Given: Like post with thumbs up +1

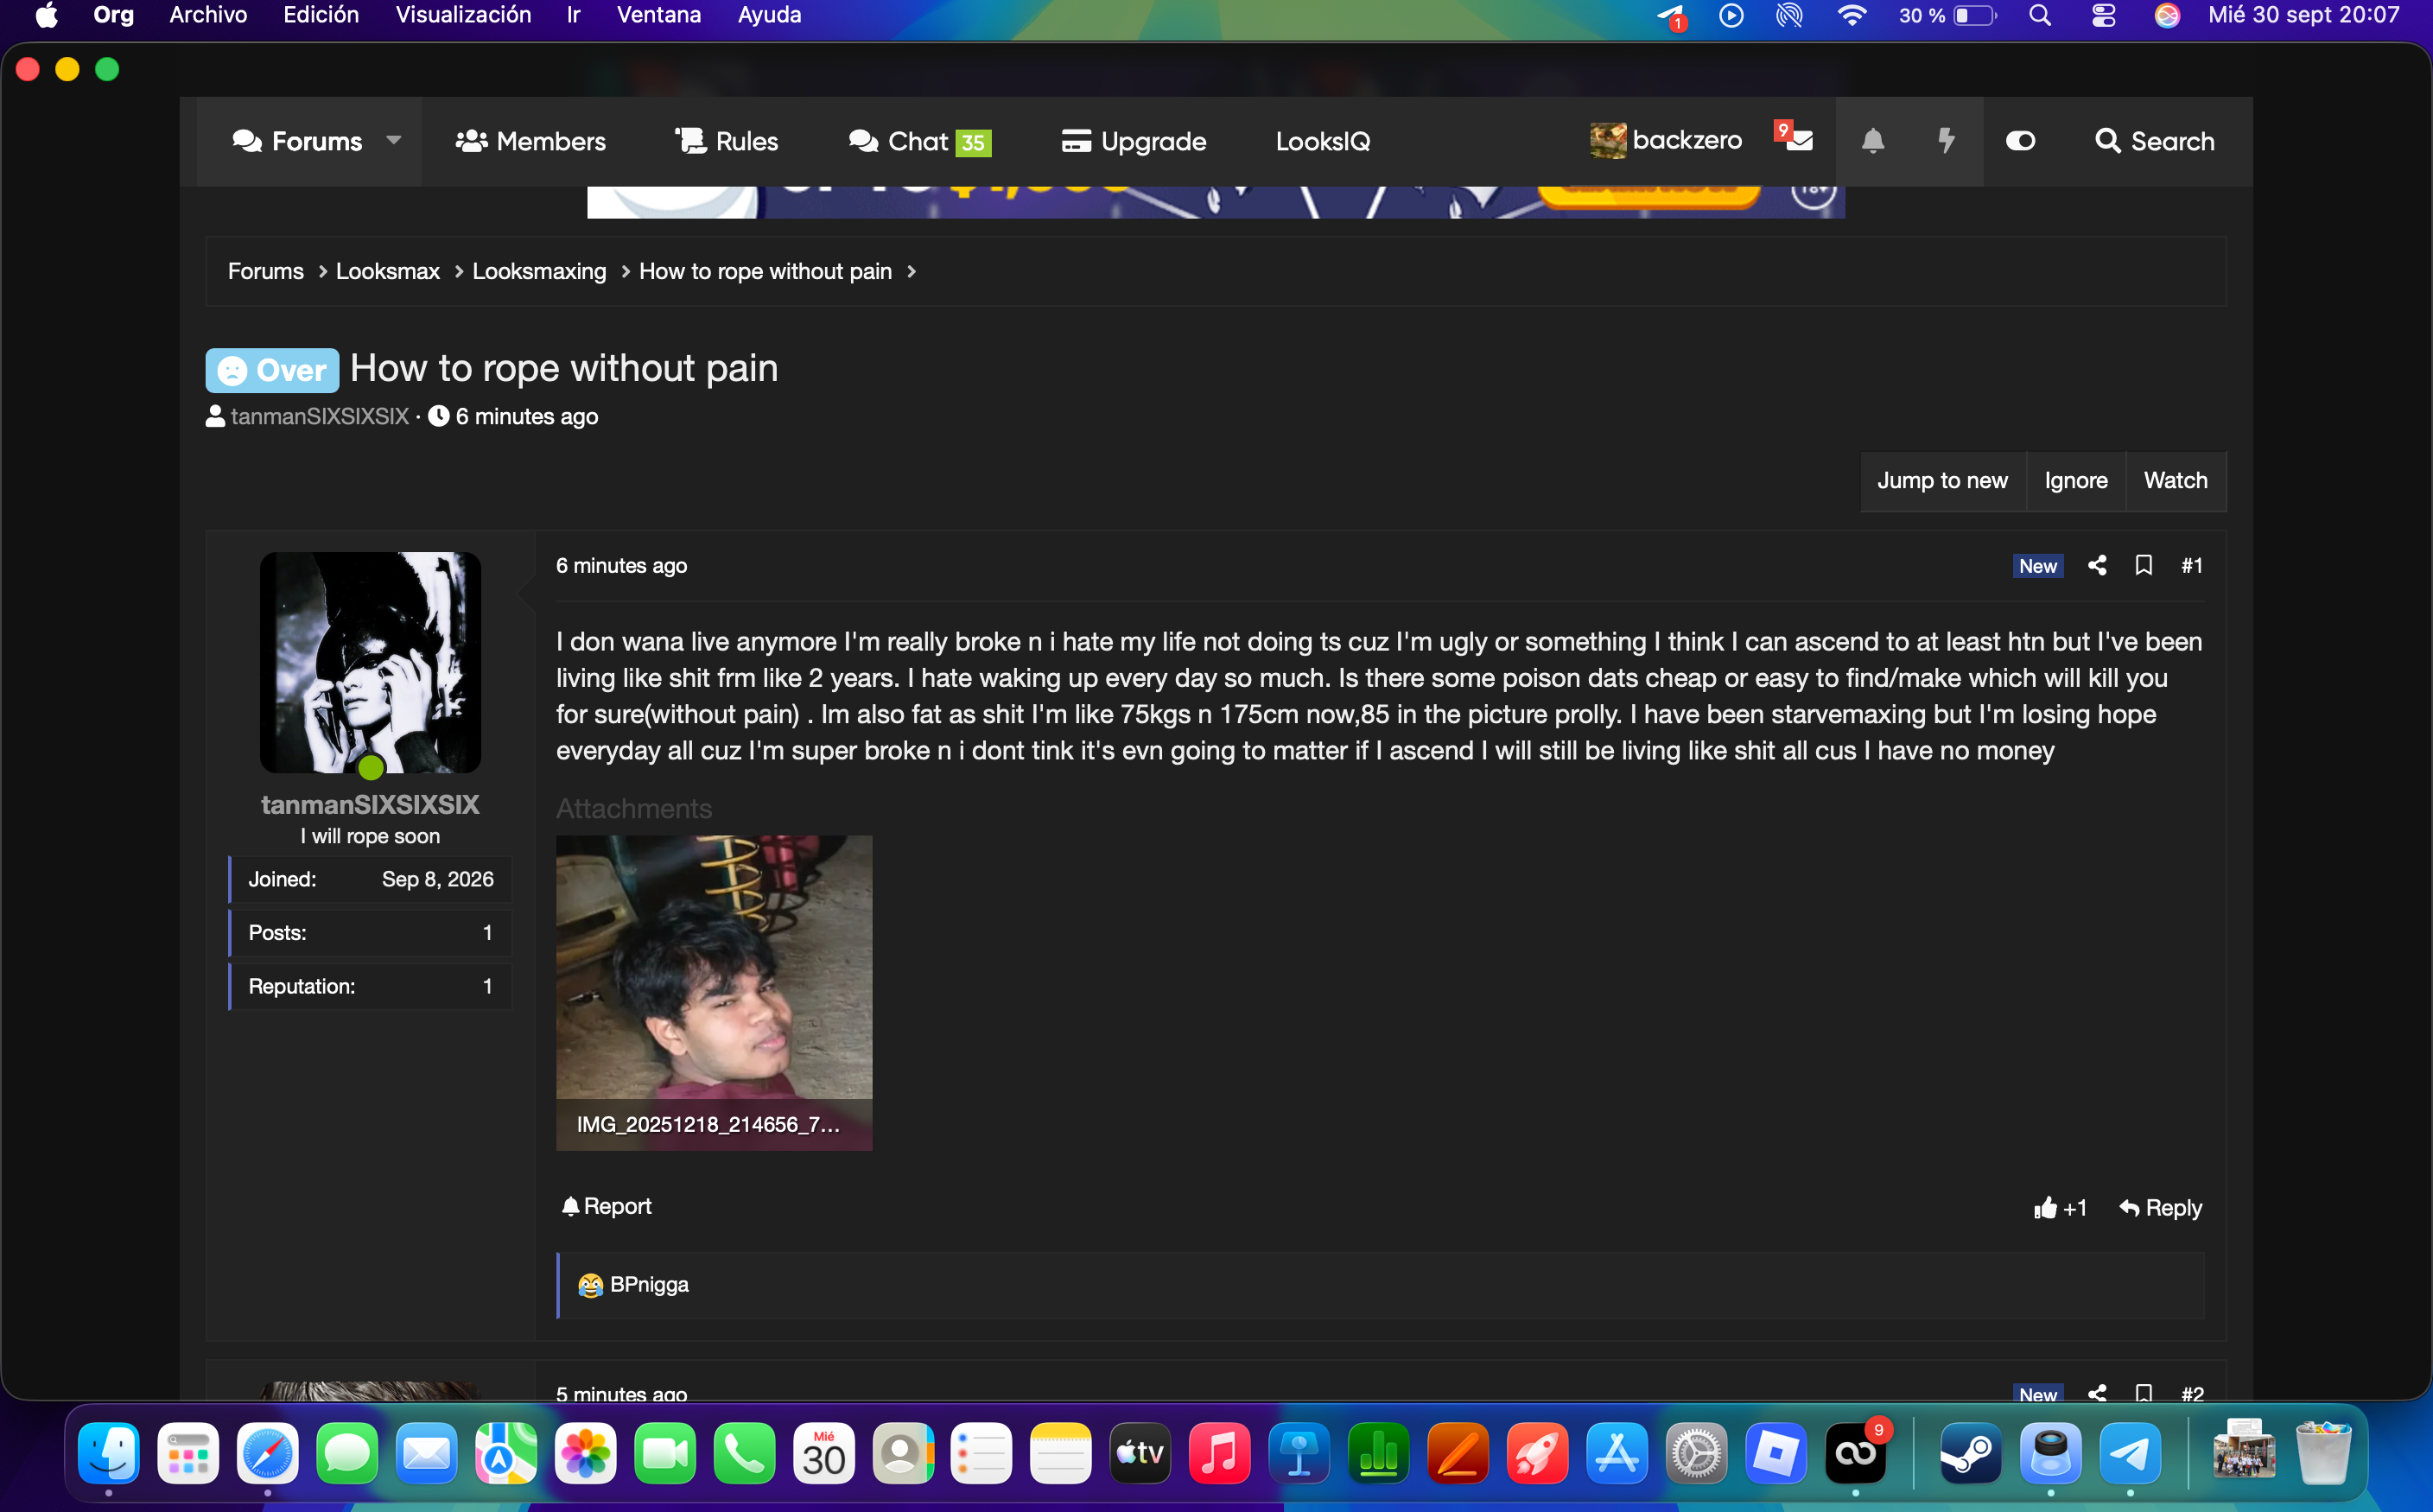Looking at the screenshot, I should (x=2060, y=1208).
